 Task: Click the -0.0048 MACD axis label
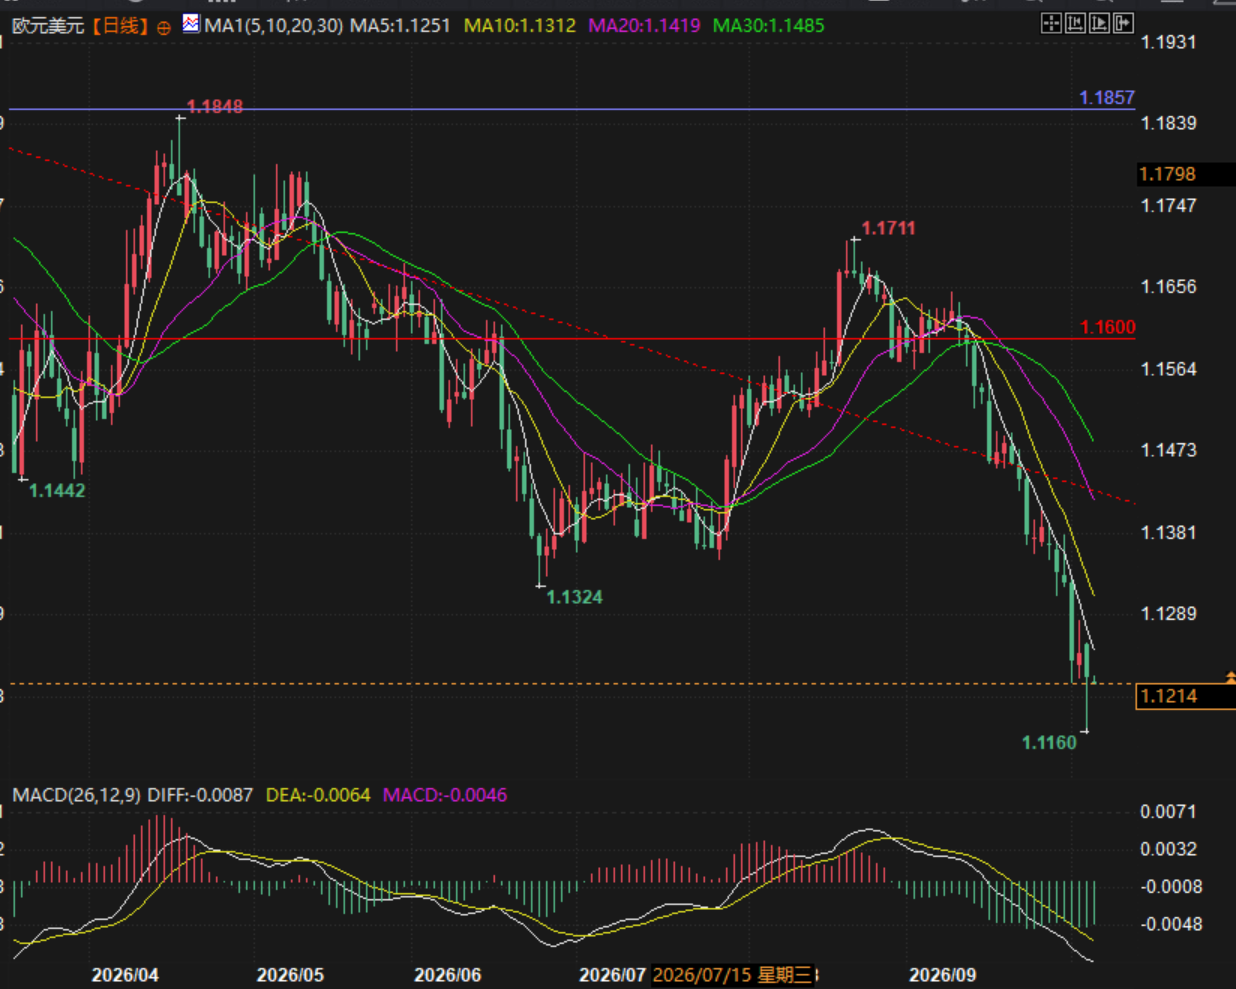[x=1171, y=924]
